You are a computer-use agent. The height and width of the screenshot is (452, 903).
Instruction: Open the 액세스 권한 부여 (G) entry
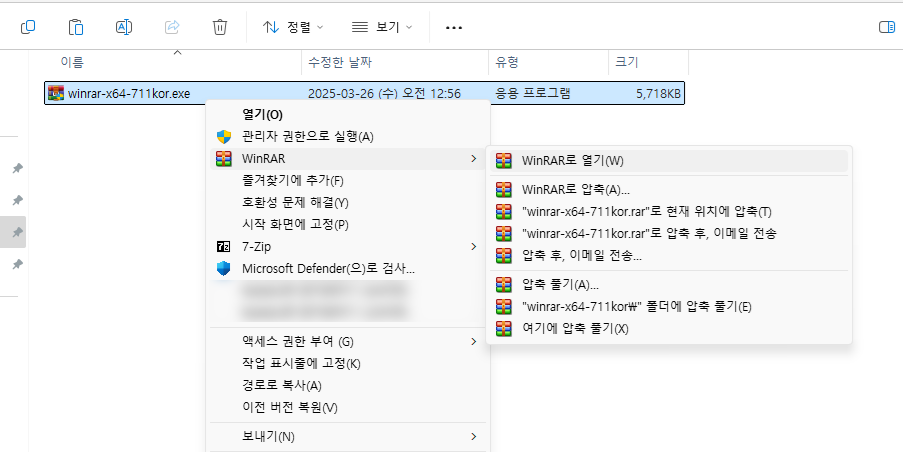350,341
